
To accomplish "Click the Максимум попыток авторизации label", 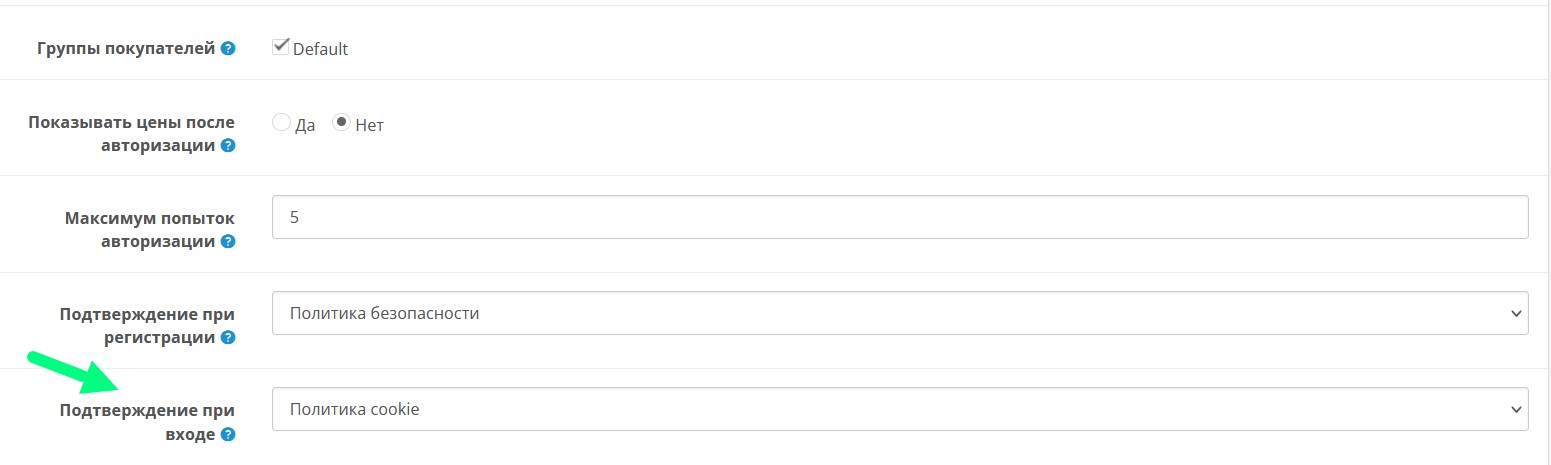I will 149,229.
